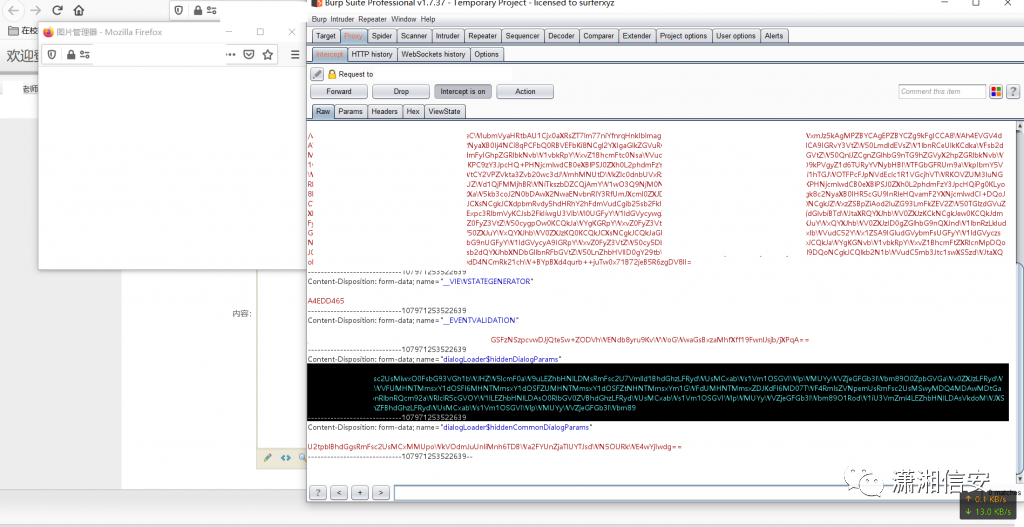
Task: Go forward in the main Firefox window
Action: click(x=35, y=10)
